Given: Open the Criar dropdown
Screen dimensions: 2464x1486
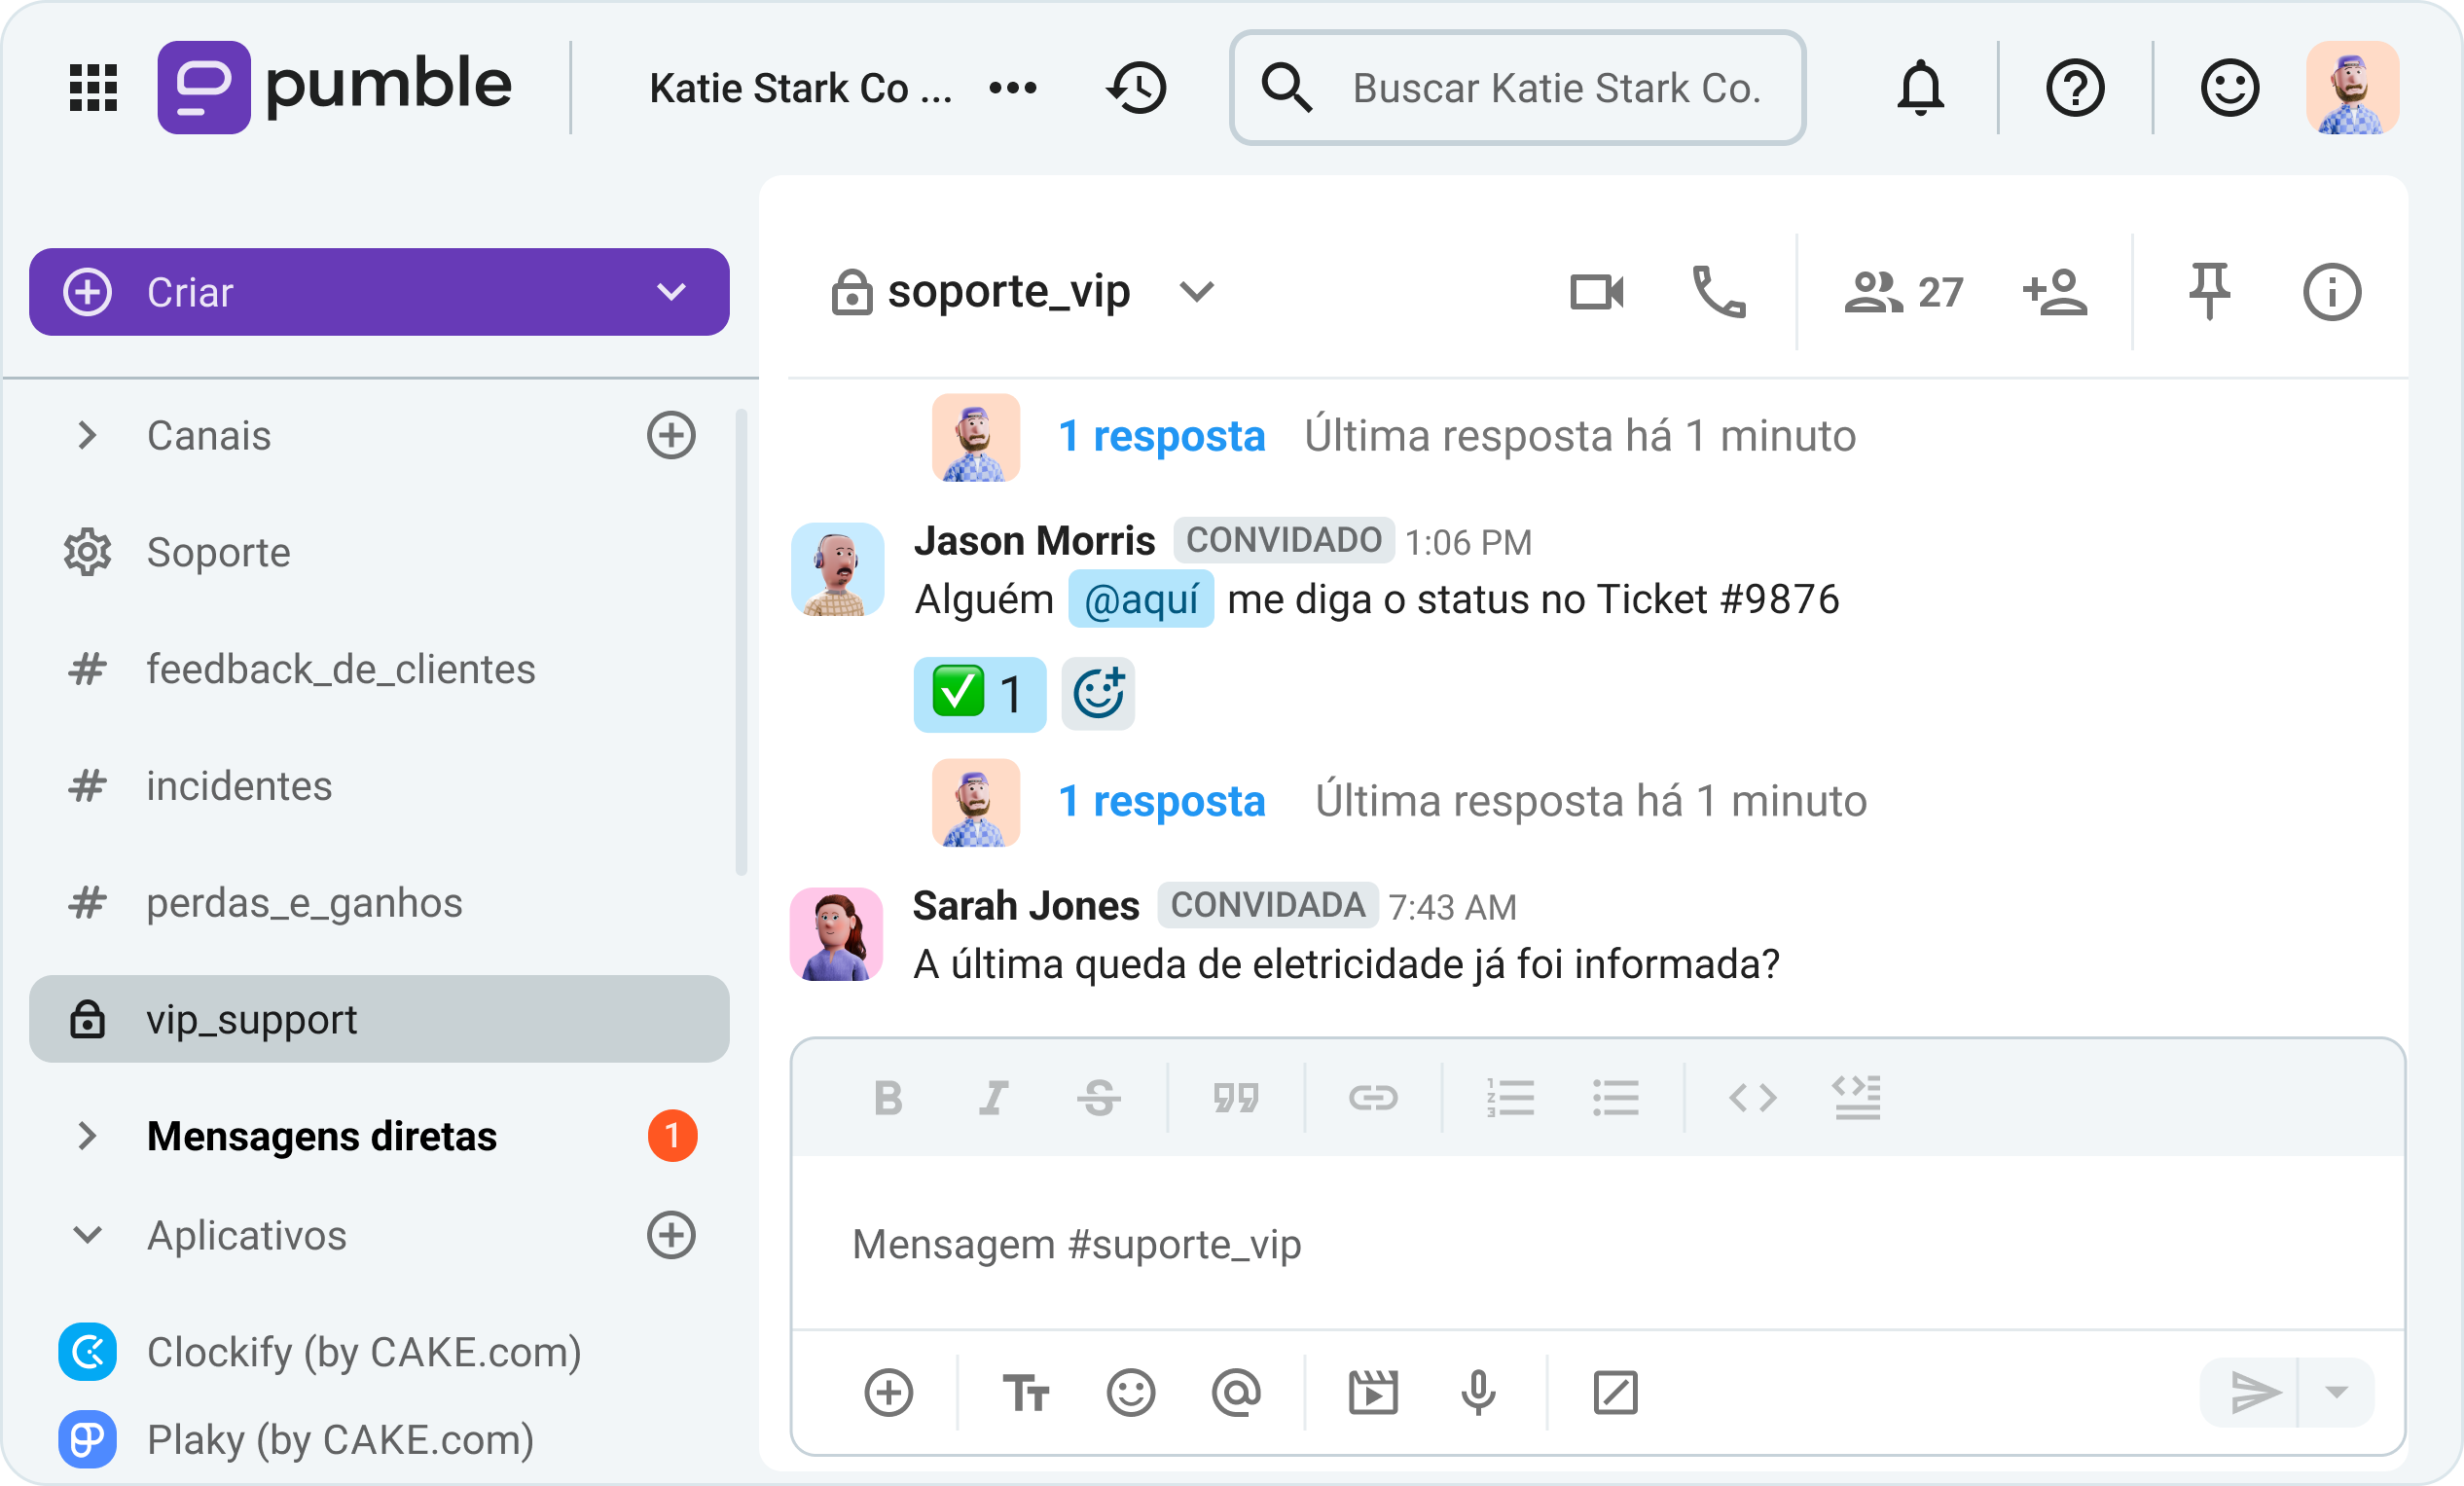Looking at the screenshot, I should coord(671,292).
